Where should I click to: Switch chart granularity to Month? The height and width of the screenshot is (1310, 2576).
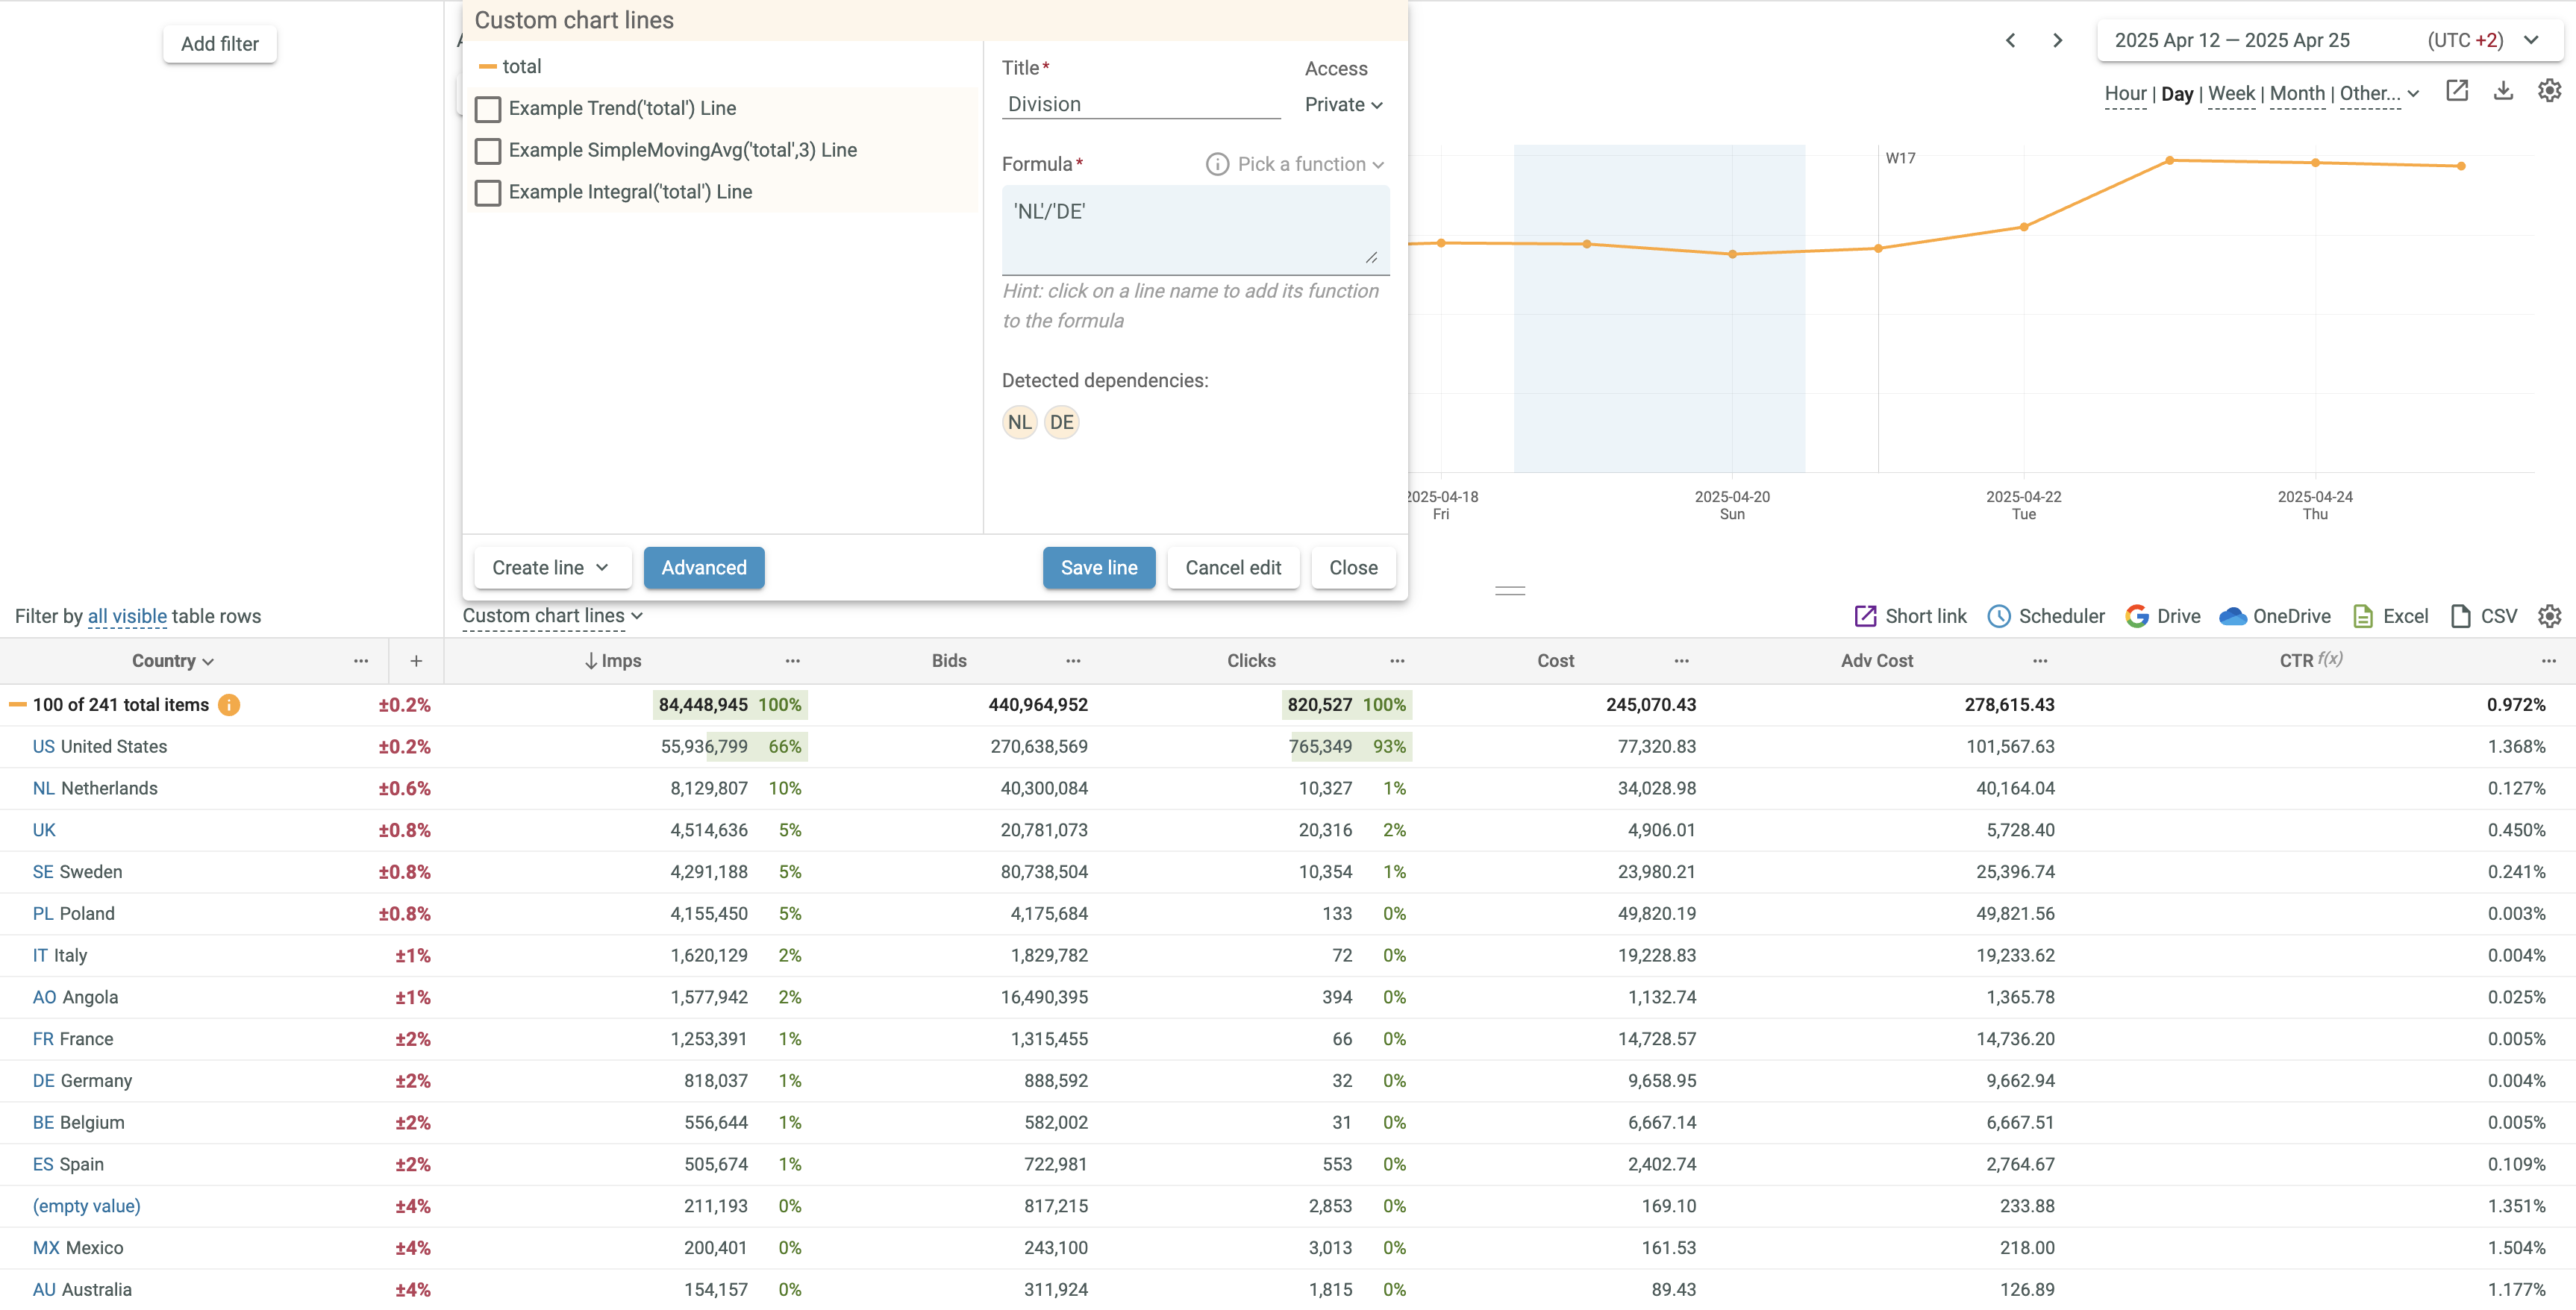2297,93
